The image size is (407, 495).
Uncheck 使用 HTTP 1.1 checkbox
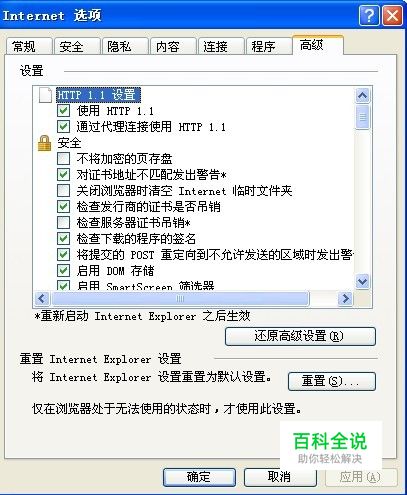pyautogui.click(x=63, y=110)
